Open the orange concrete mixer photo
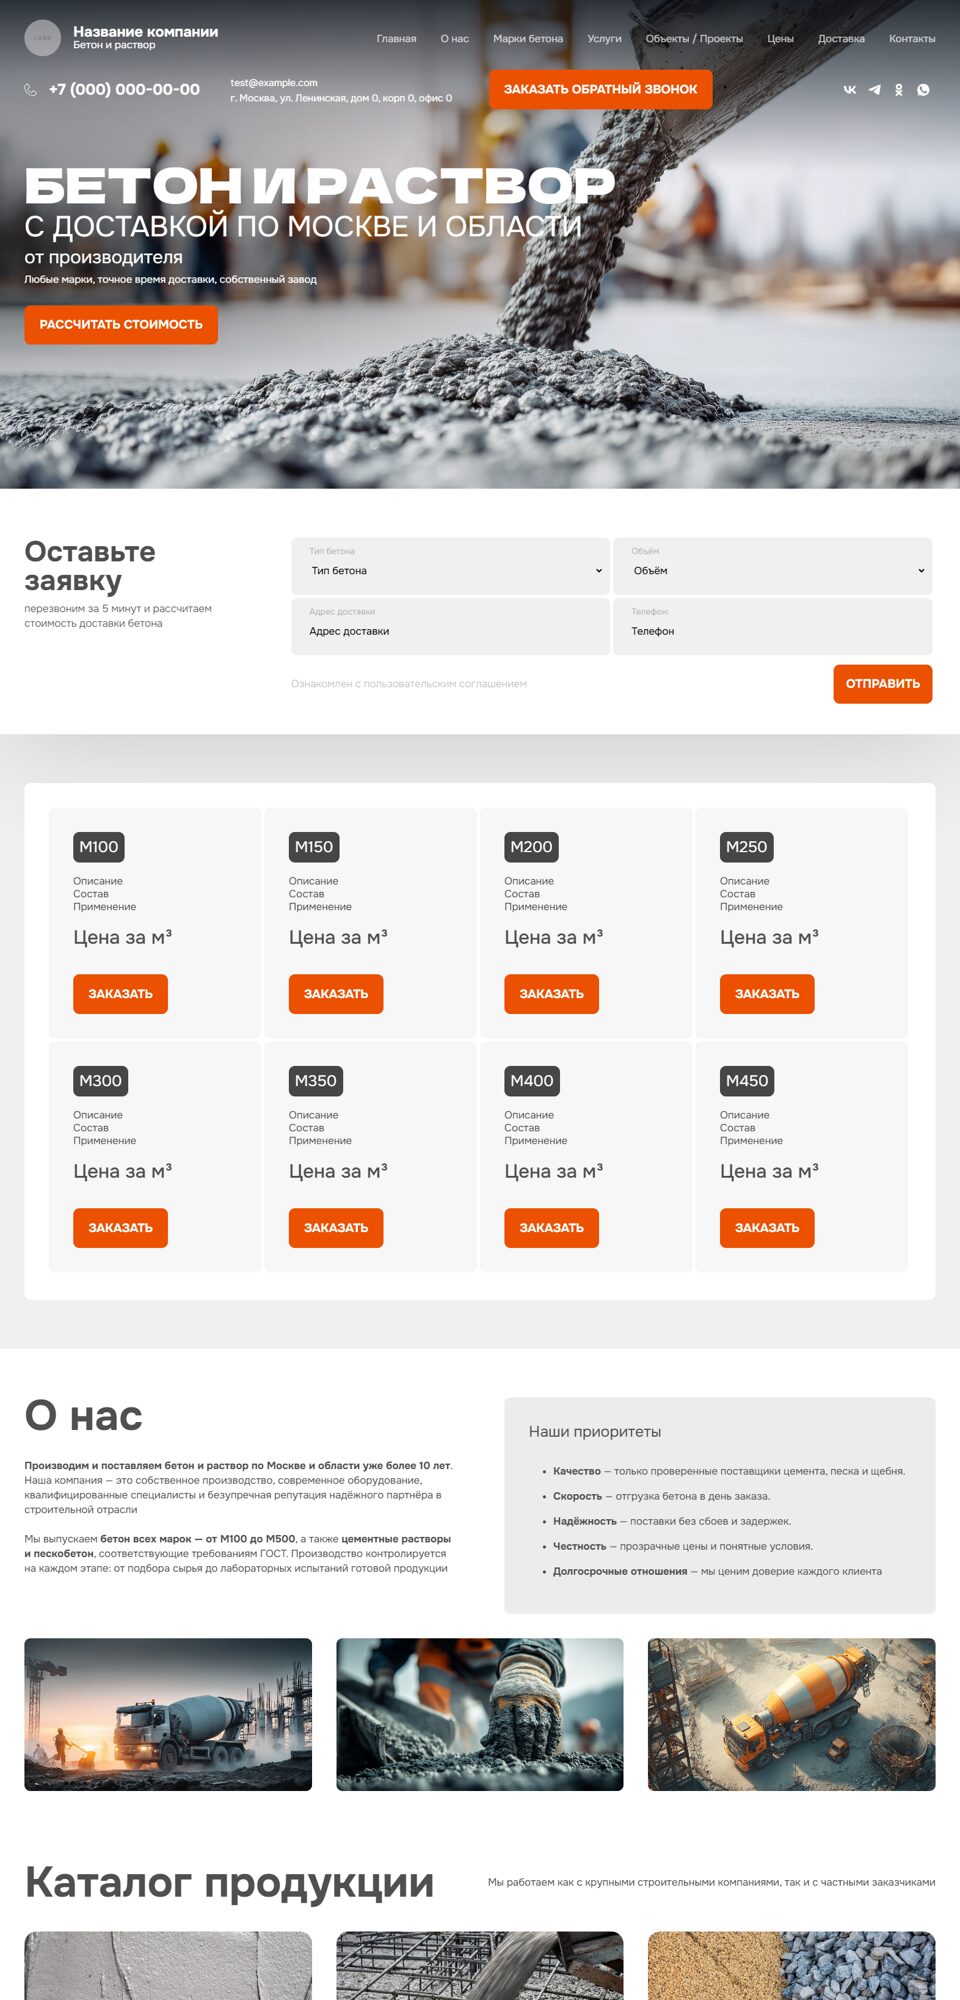Viewport: 960px width, 2000px height. click(x=791, y=1714)
